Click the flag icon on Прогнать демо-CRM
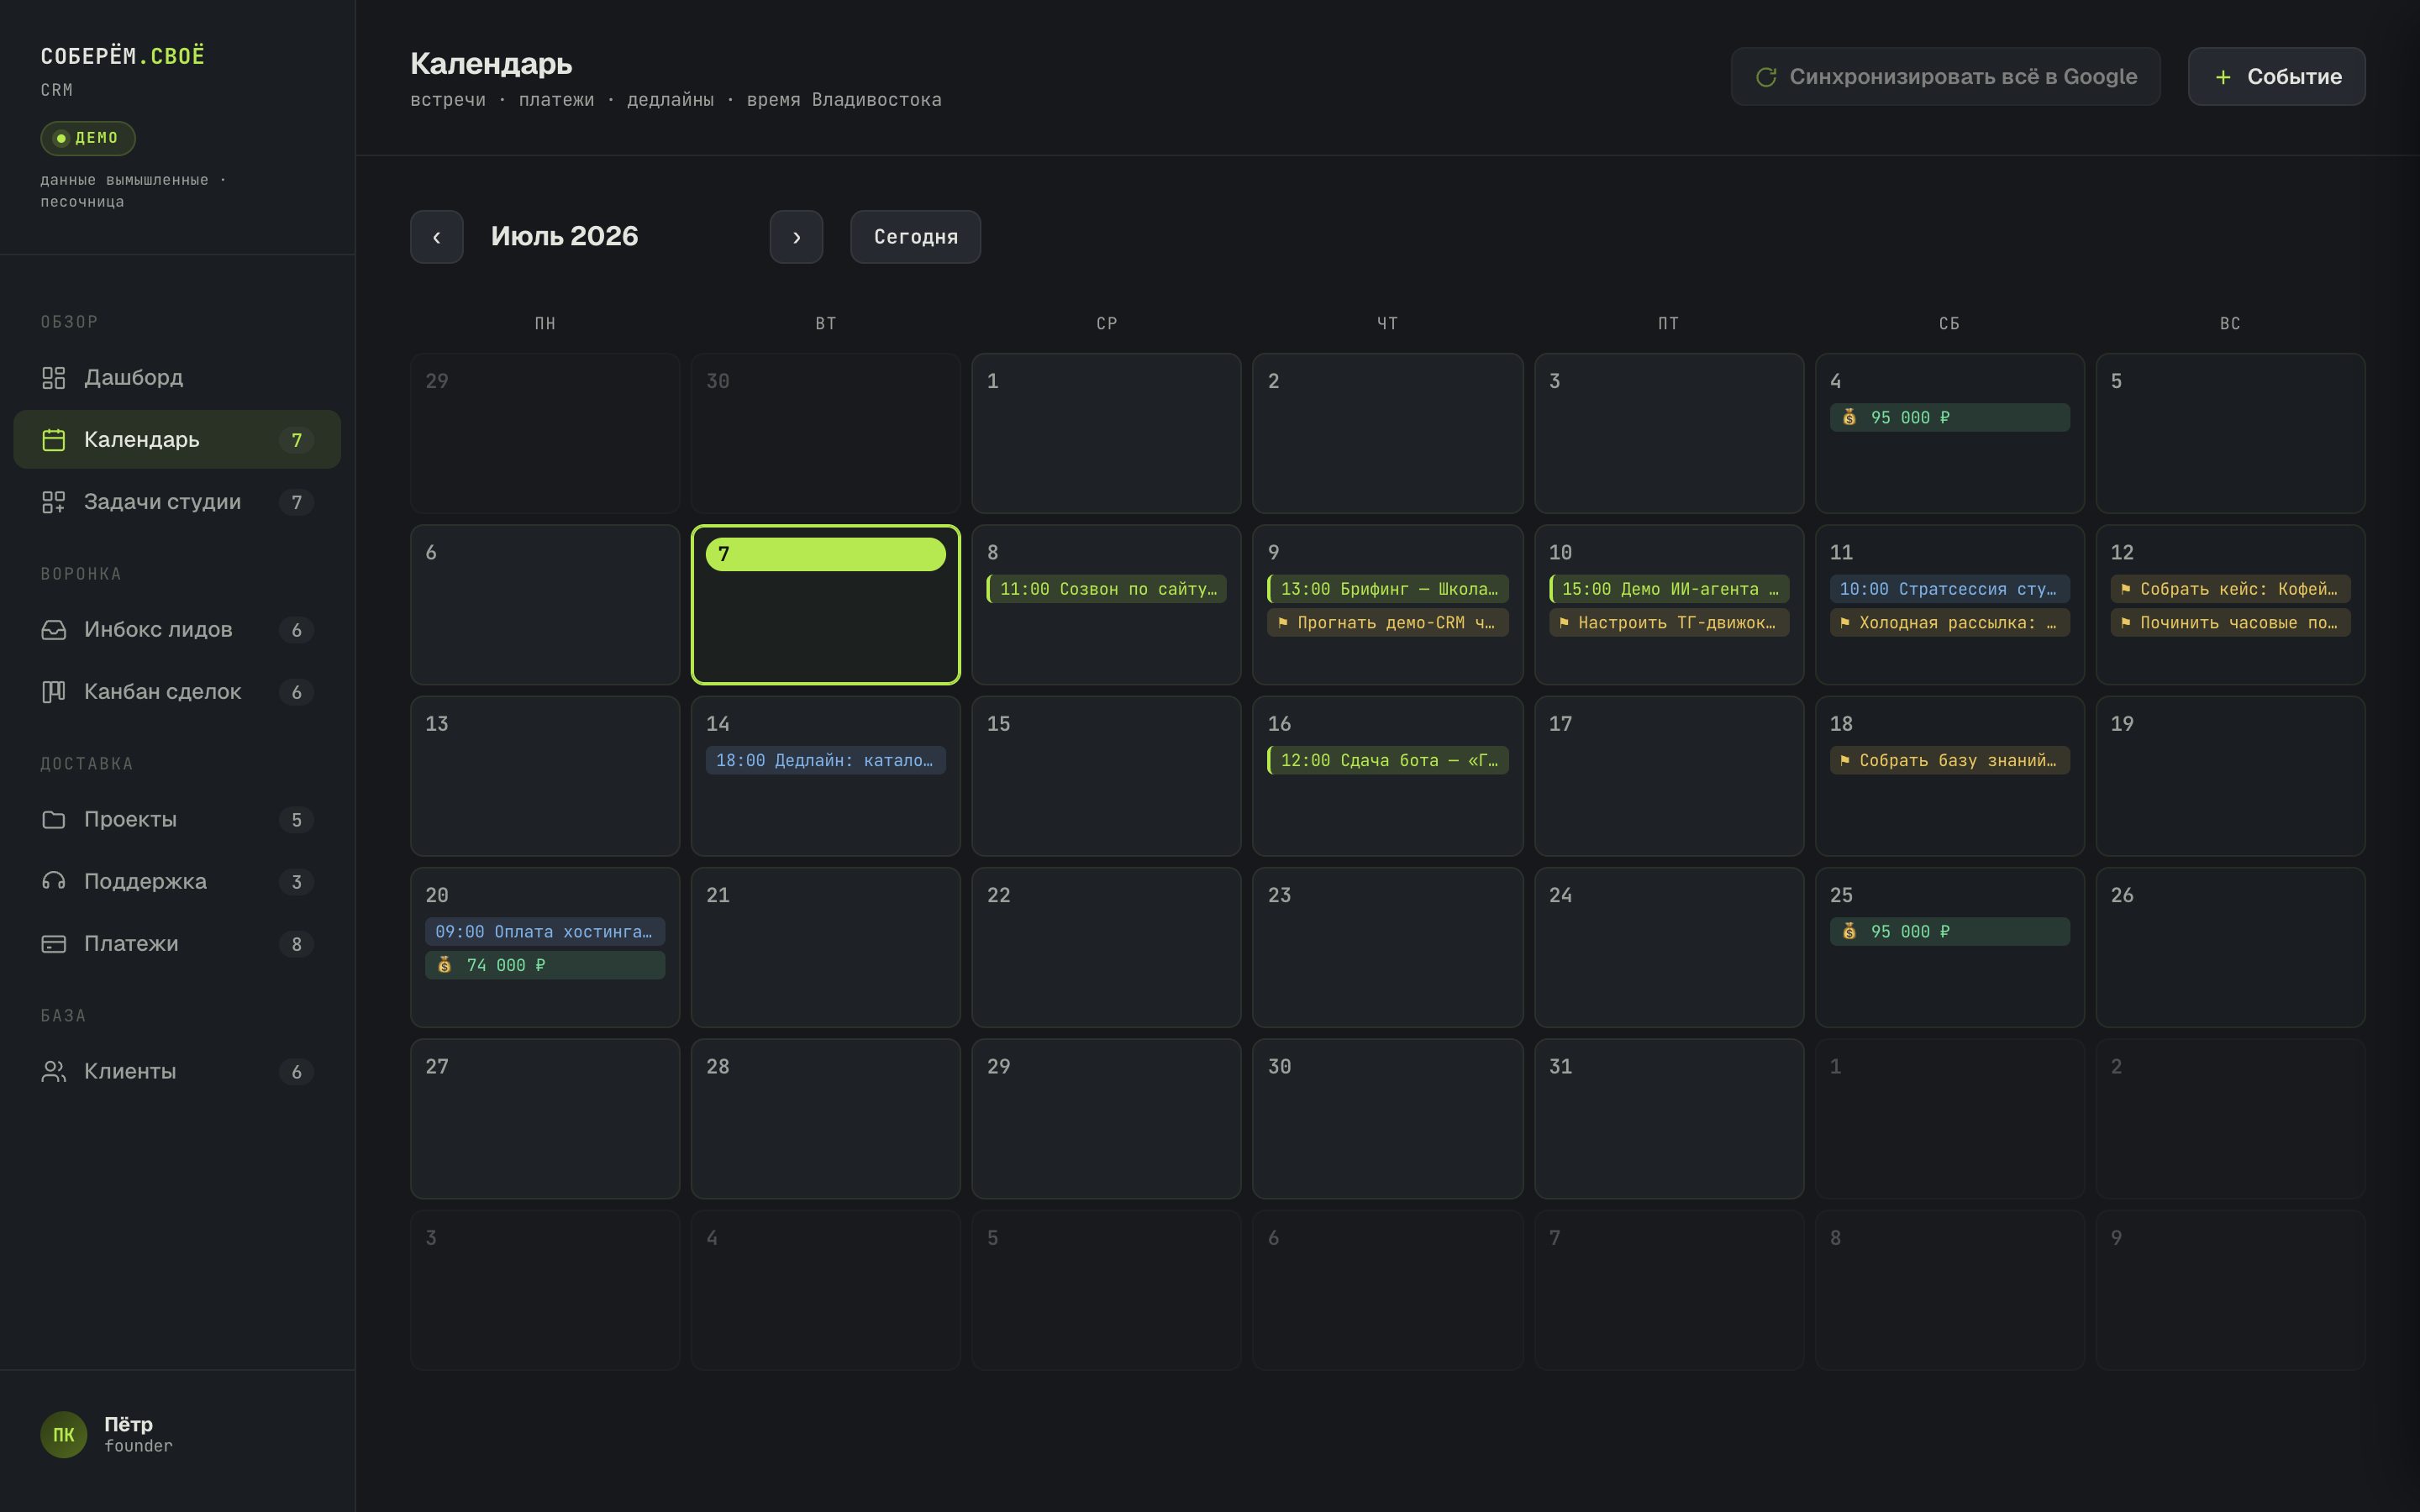Screen dimensions: 2420x1512 (x=1283, y=623)
